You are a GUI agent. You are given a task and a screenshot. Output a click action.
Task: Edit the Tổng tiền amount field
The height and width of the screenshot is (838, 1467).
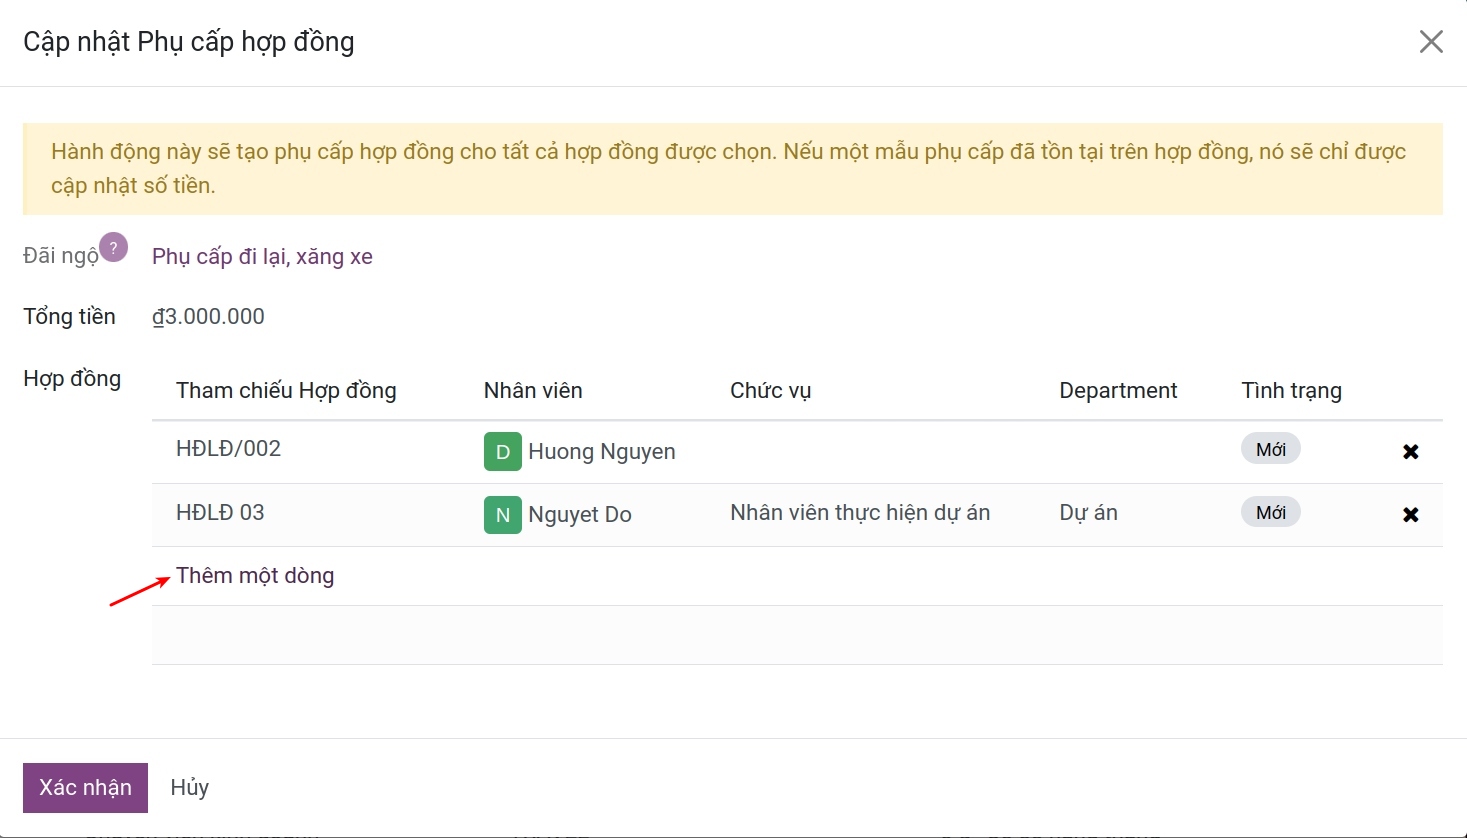pos(209,317)
